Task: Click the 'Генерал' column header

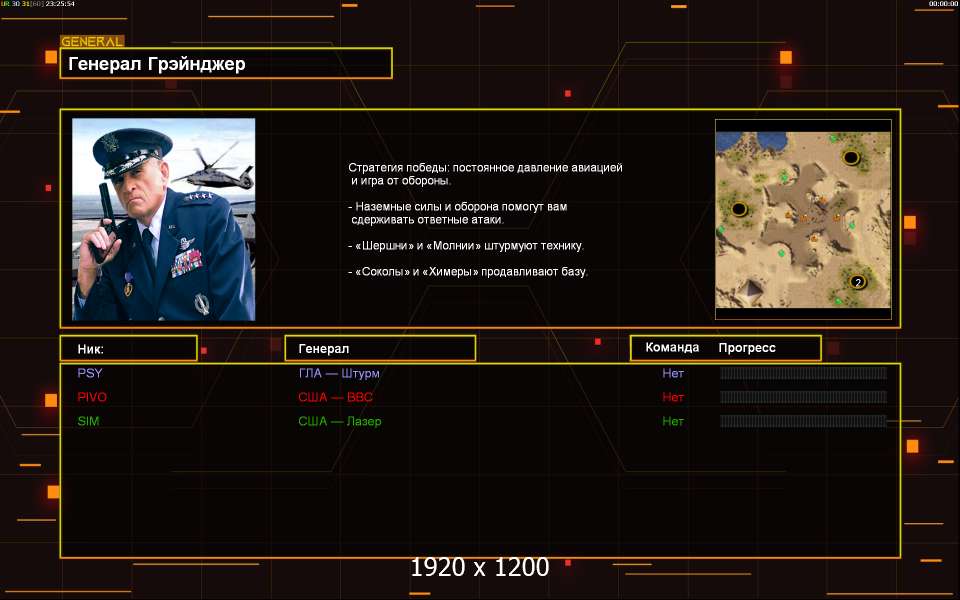Action: click(380, 348)
